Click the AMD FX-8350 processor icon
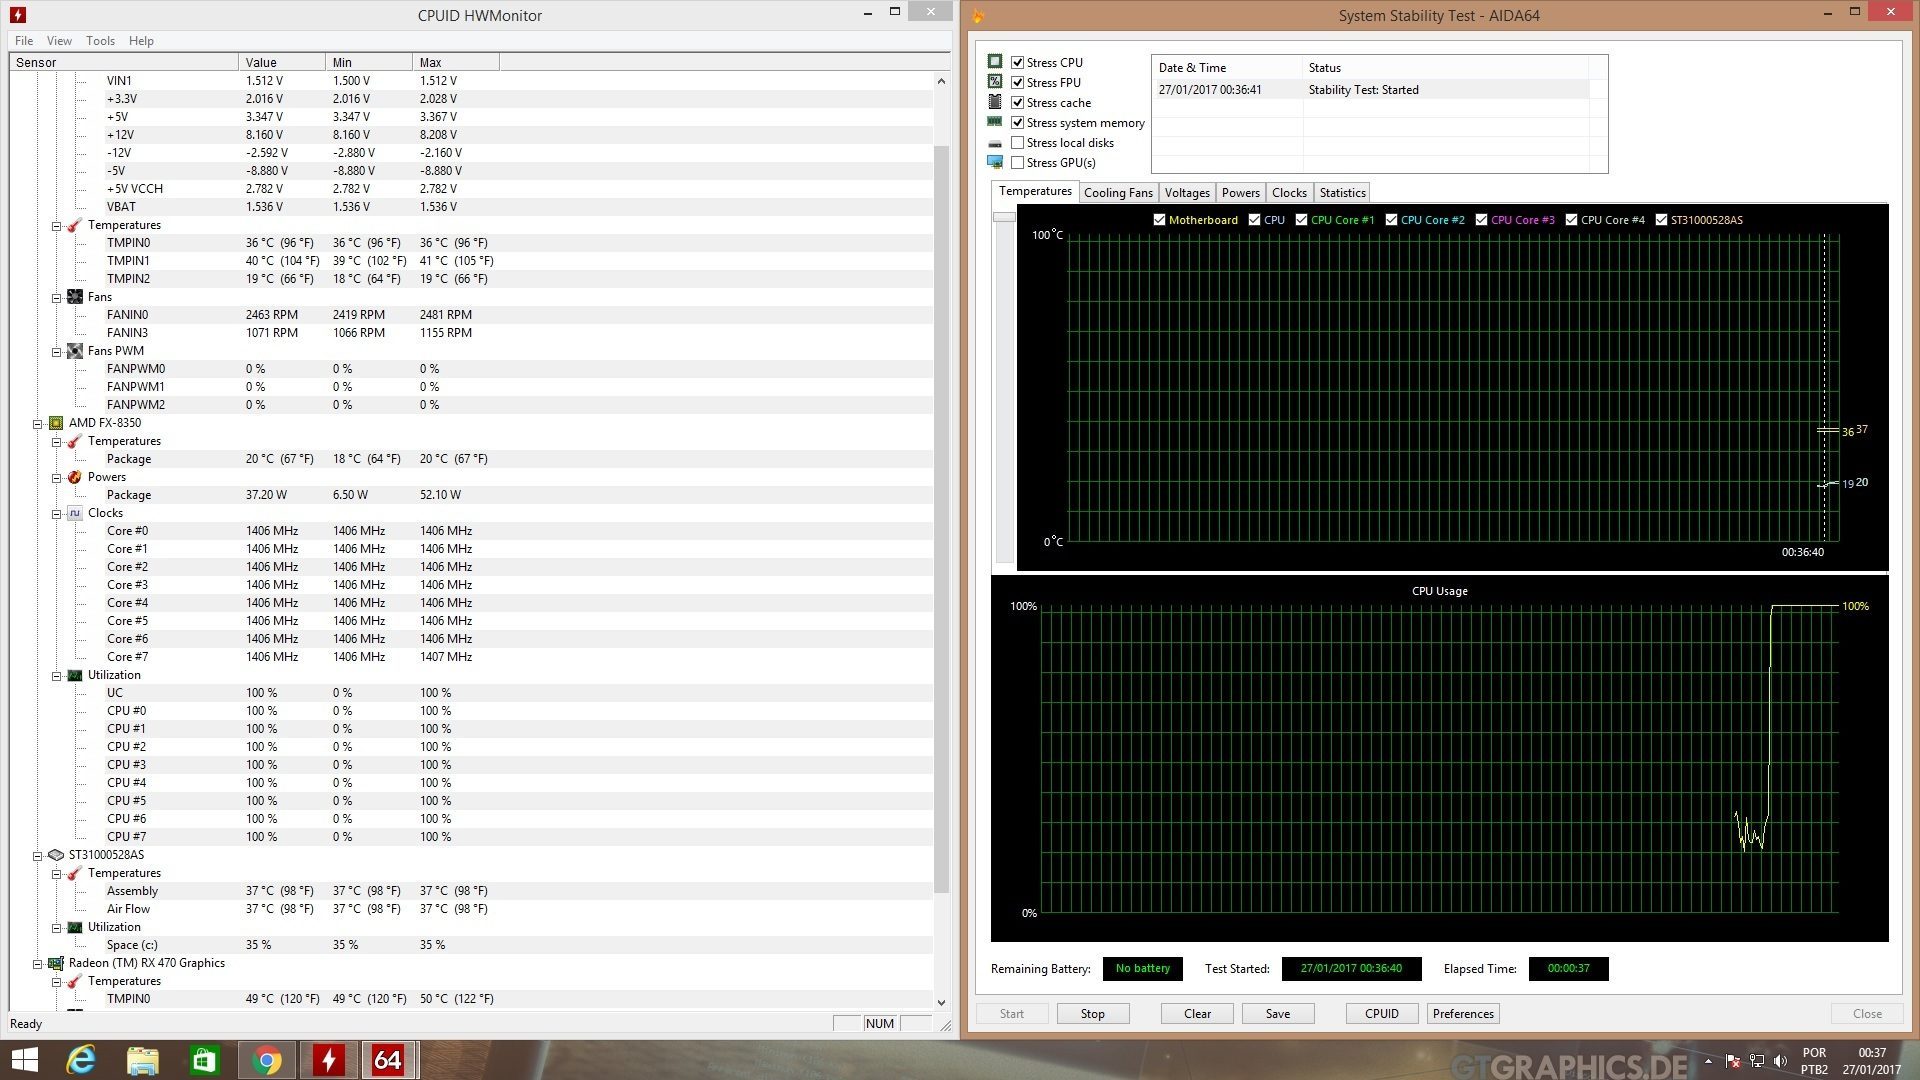 coord(56,423)
